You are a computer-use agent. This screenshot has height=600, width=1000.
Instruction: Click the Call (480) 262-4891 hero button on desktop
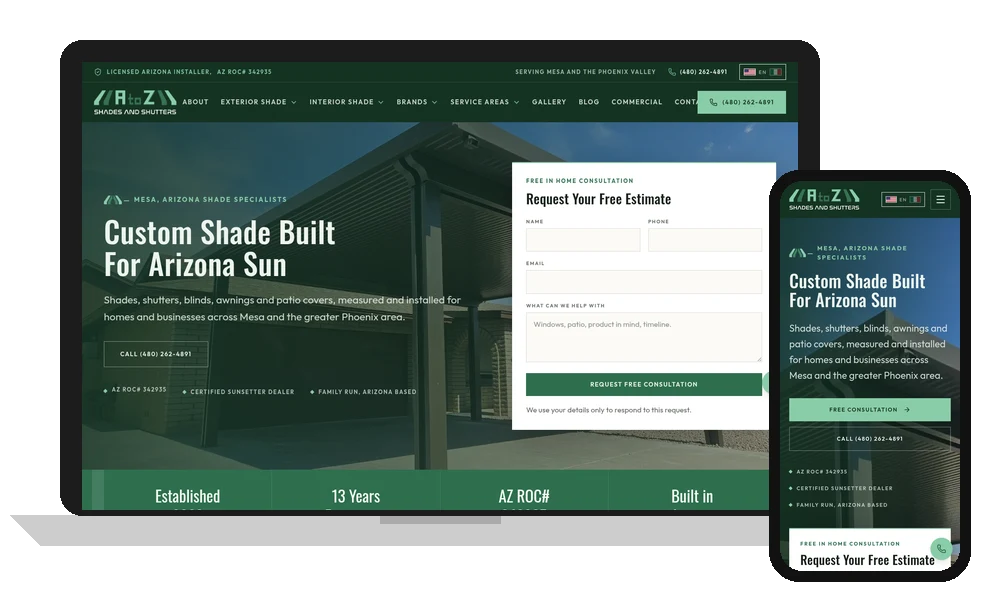coord(156,354)
